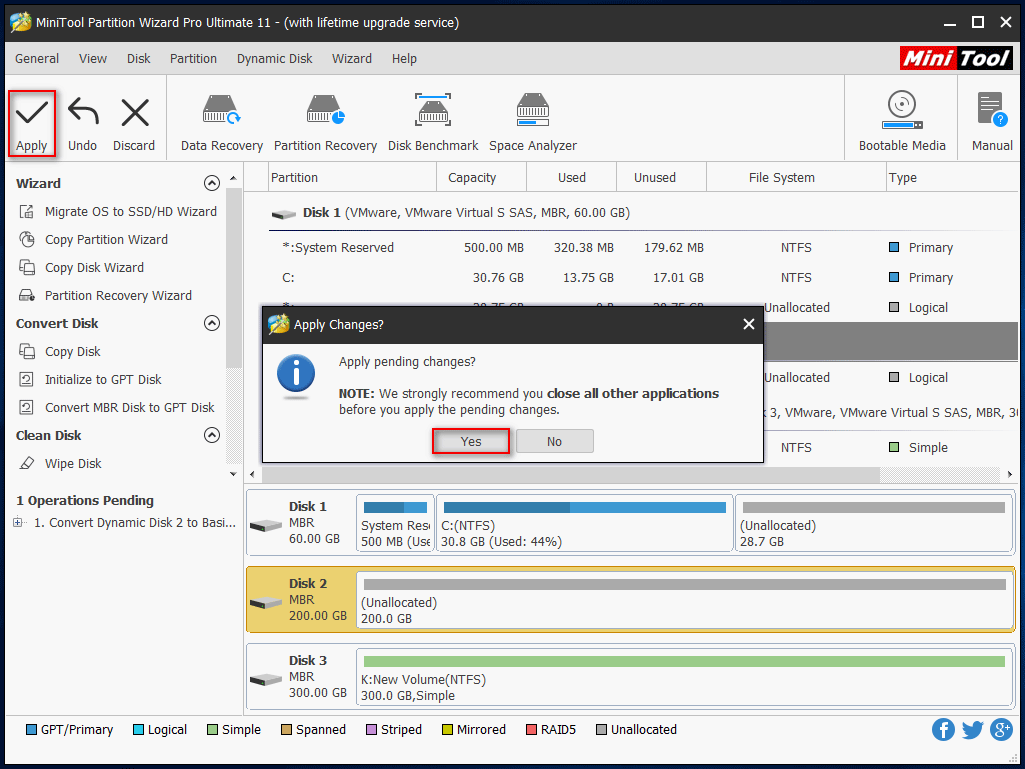1025x769 pixels.
Task: Click the Undo arrow icon
Action: tap(83, 112)
